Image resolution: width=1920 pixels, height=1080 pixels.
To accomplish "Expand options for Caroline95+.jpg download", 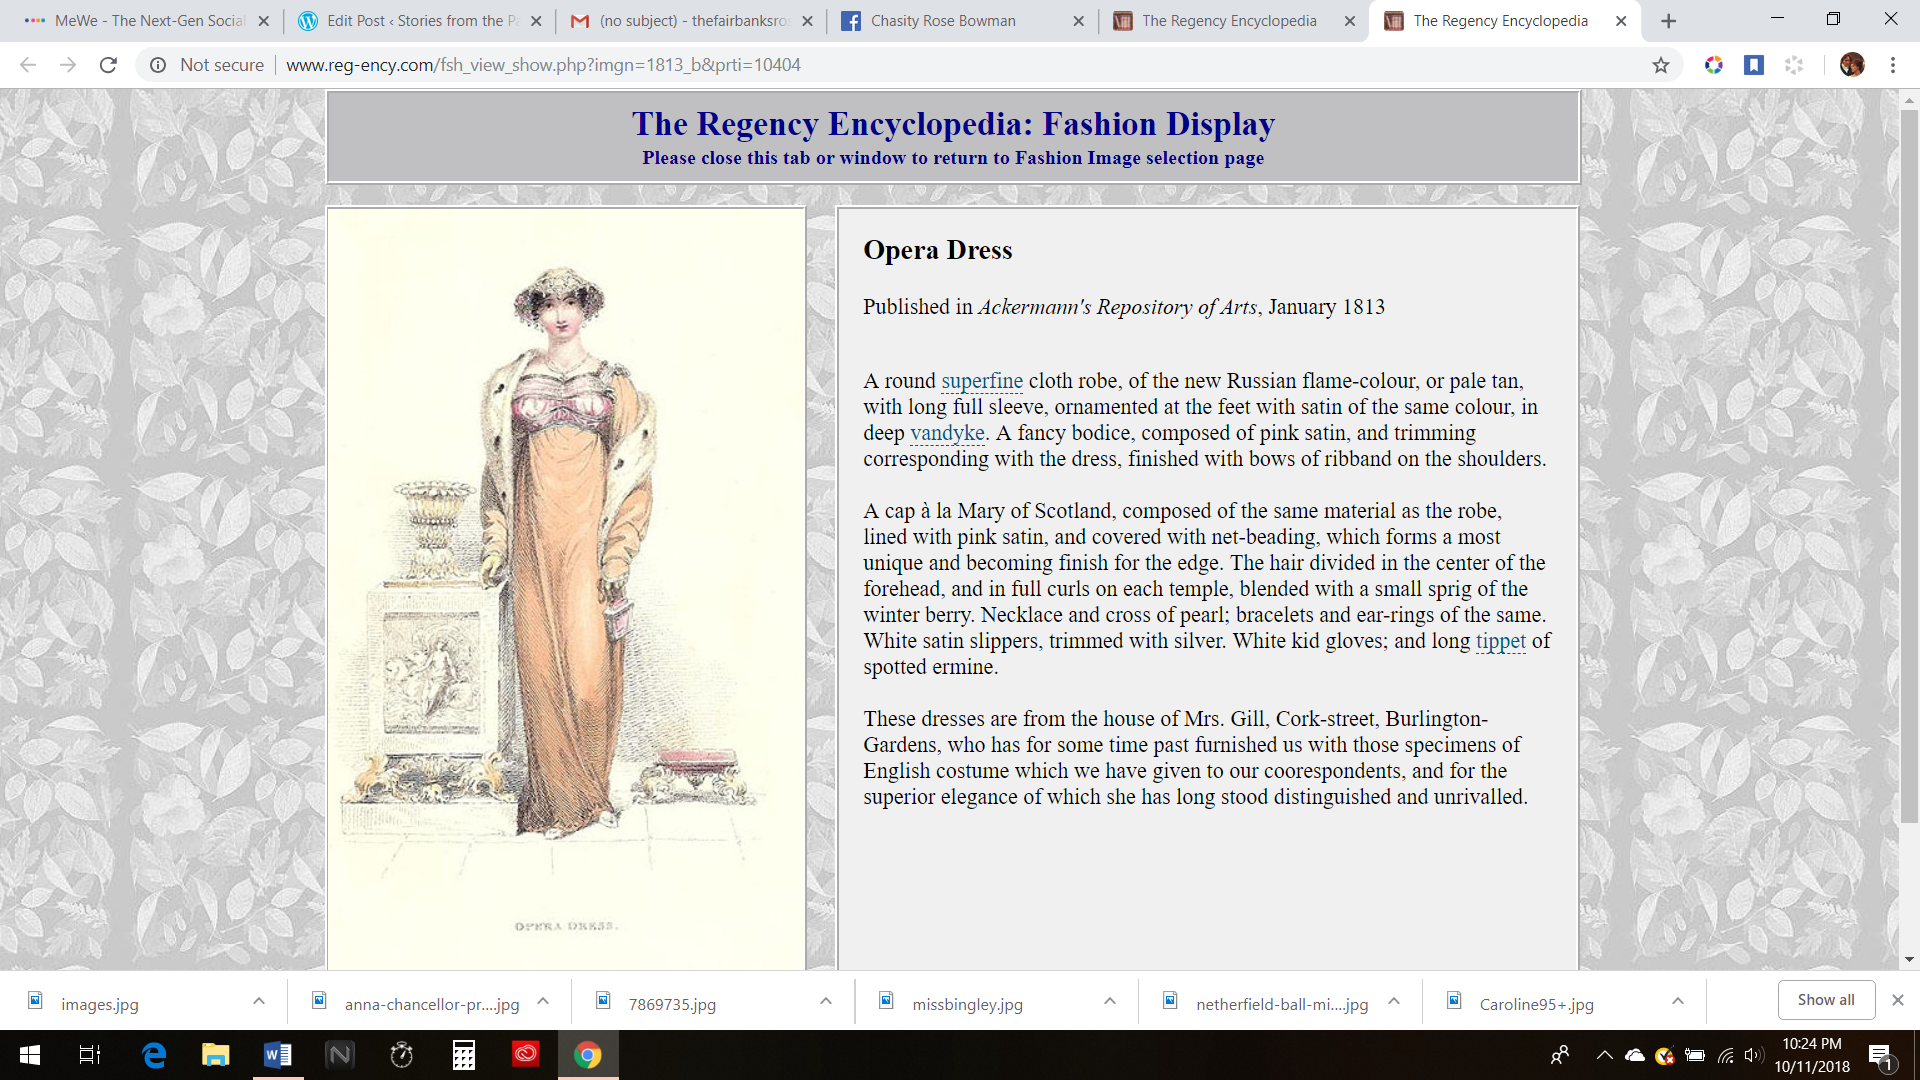I will (1678, 1001).
